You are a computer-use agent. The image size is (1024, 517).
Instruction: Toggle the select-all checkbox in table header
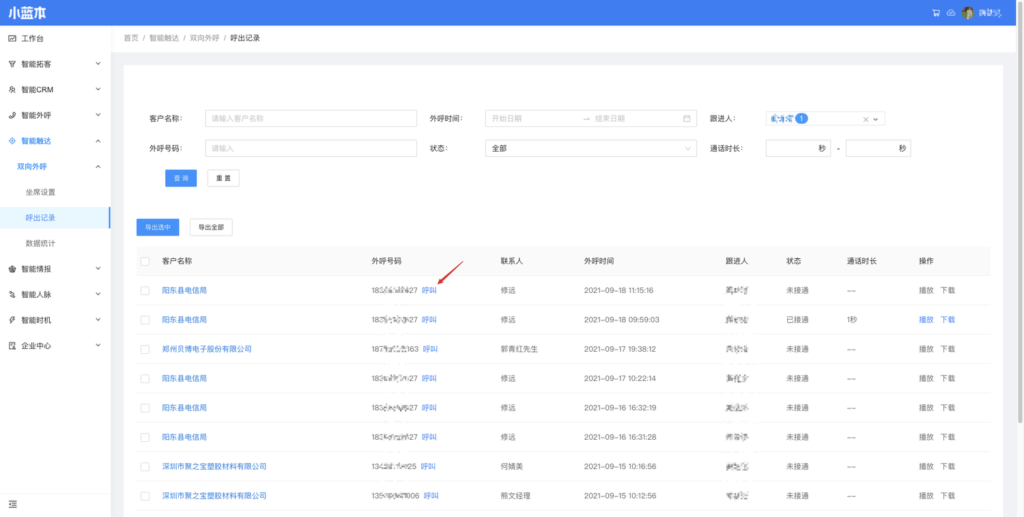(145, 261)
